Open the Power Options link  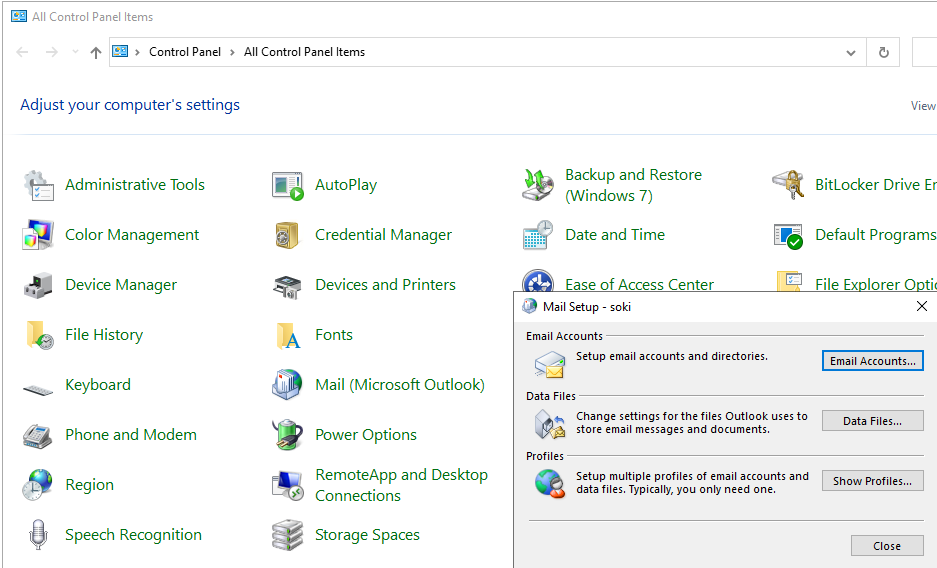pyautogui.click(x=366, y=435)
